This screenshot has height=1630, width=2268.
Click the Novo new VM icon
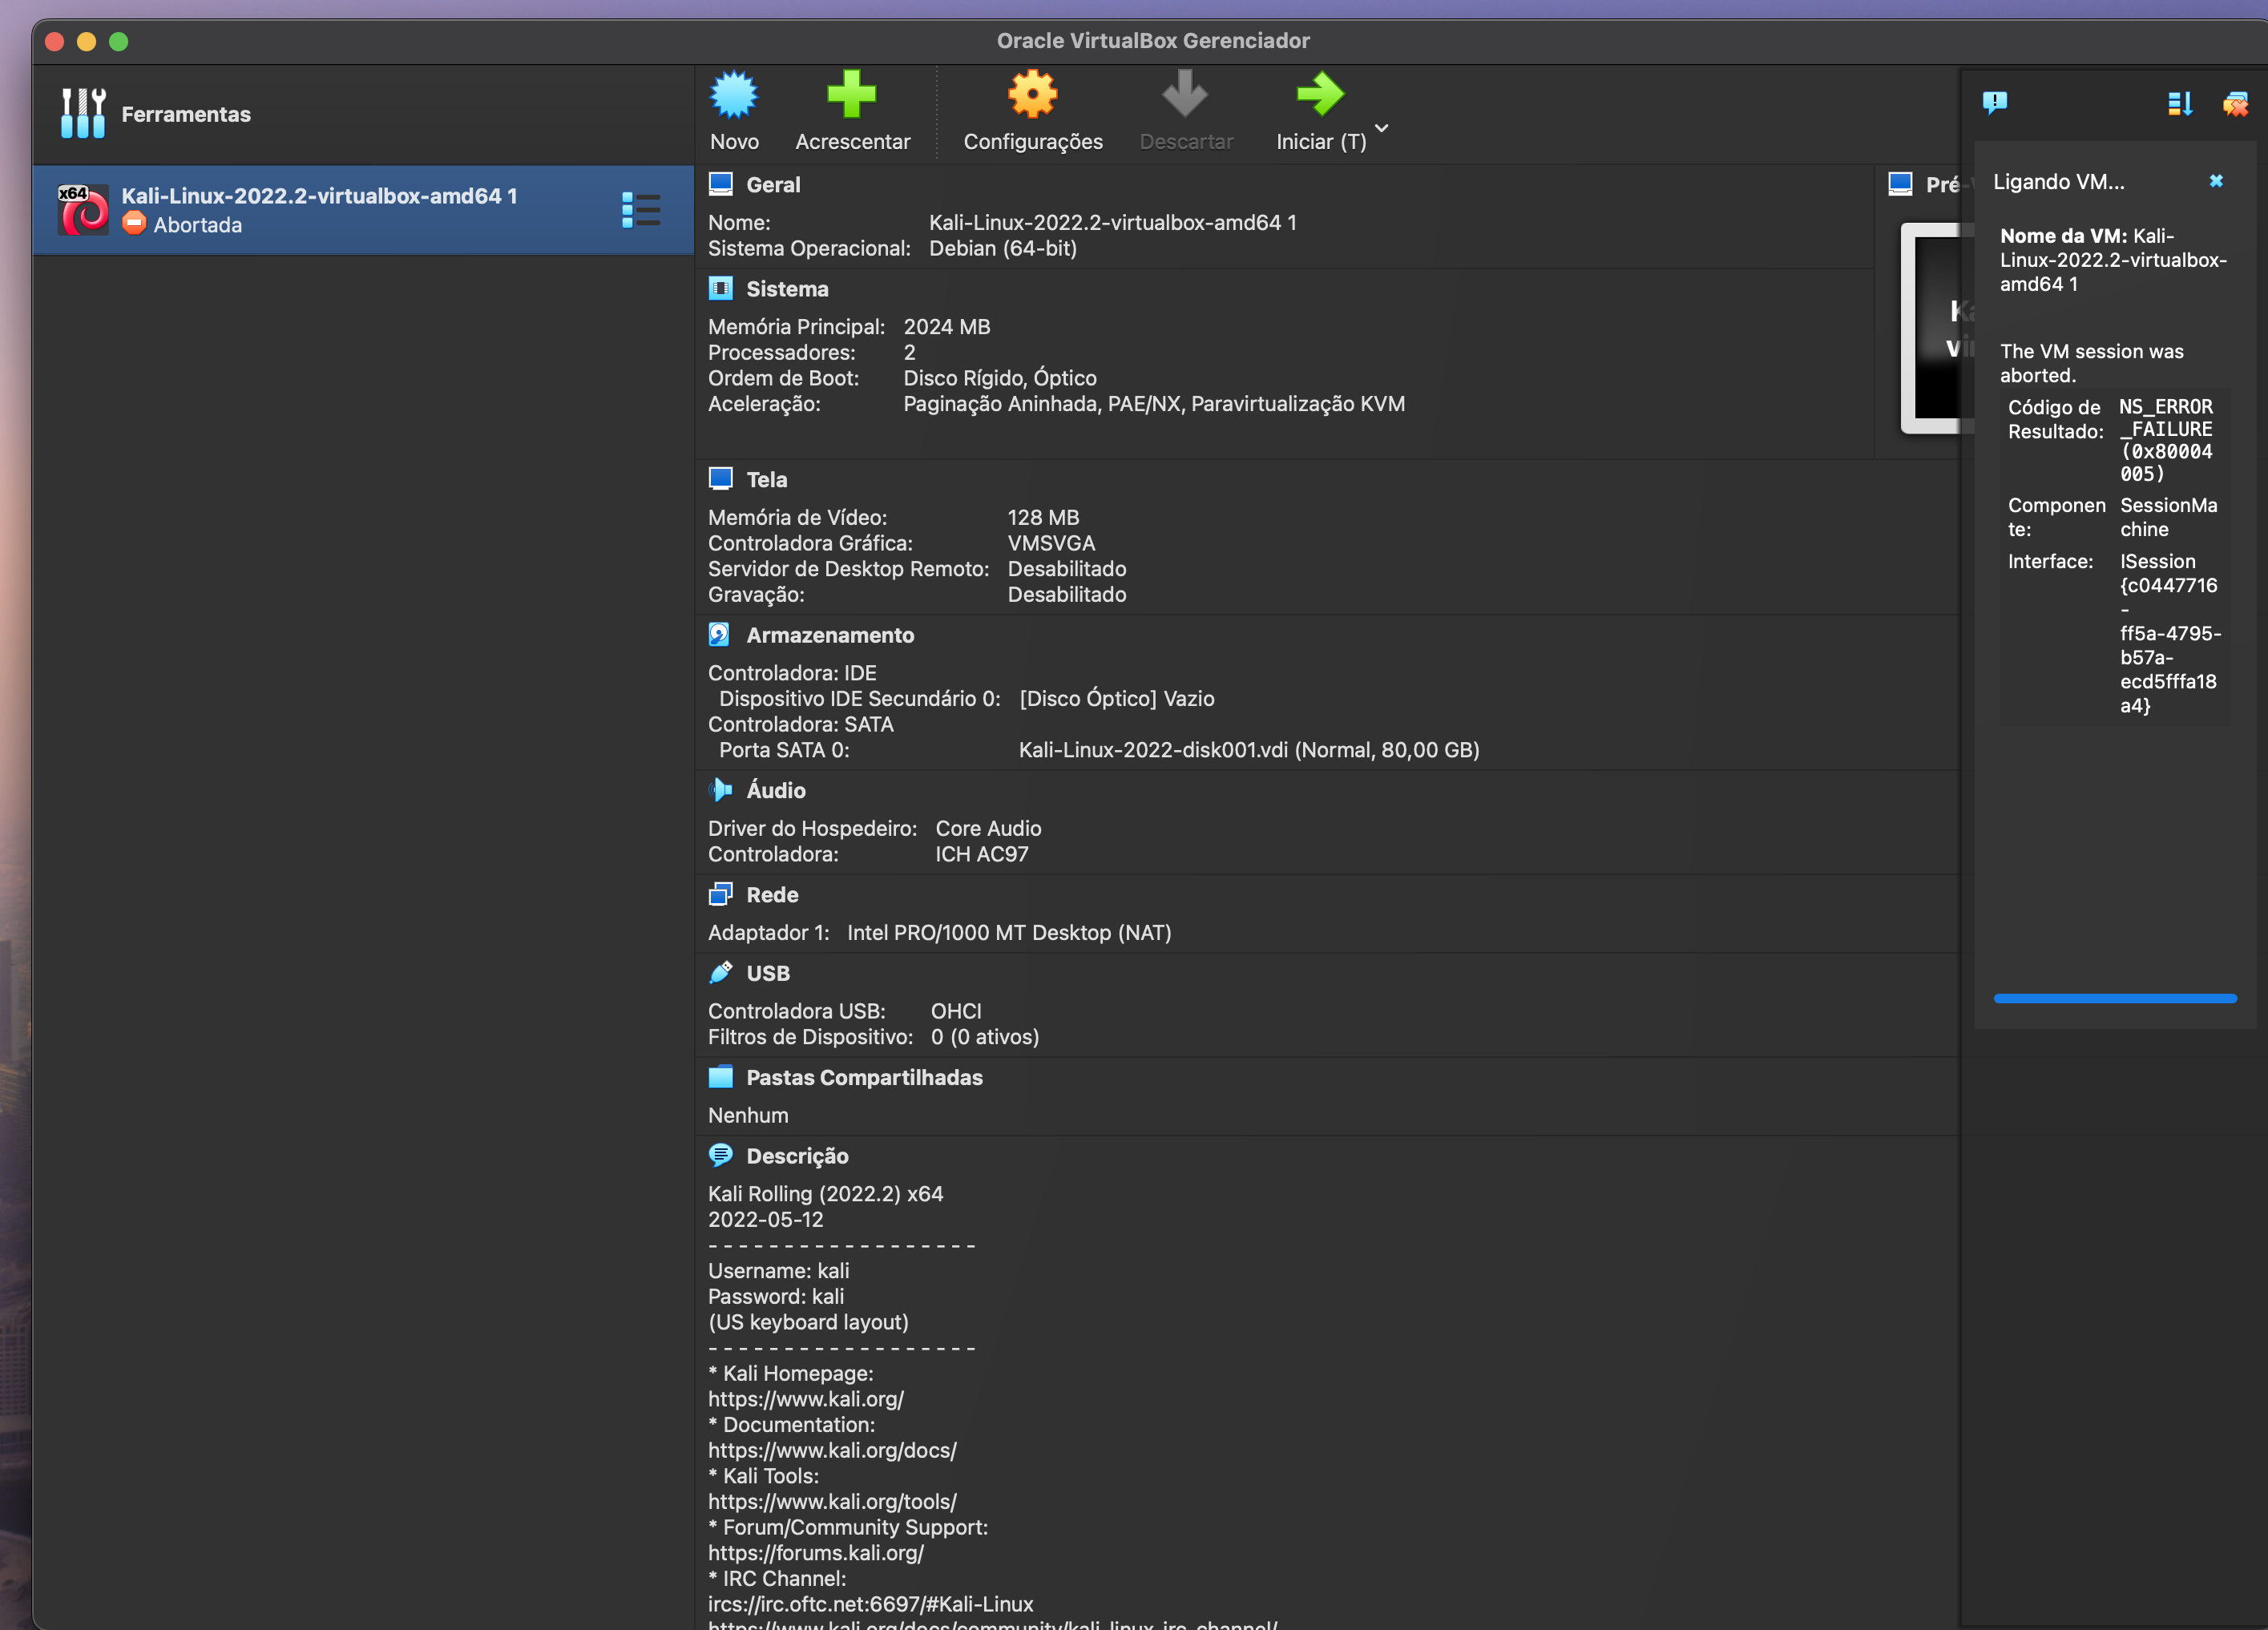tap(734, 95)
